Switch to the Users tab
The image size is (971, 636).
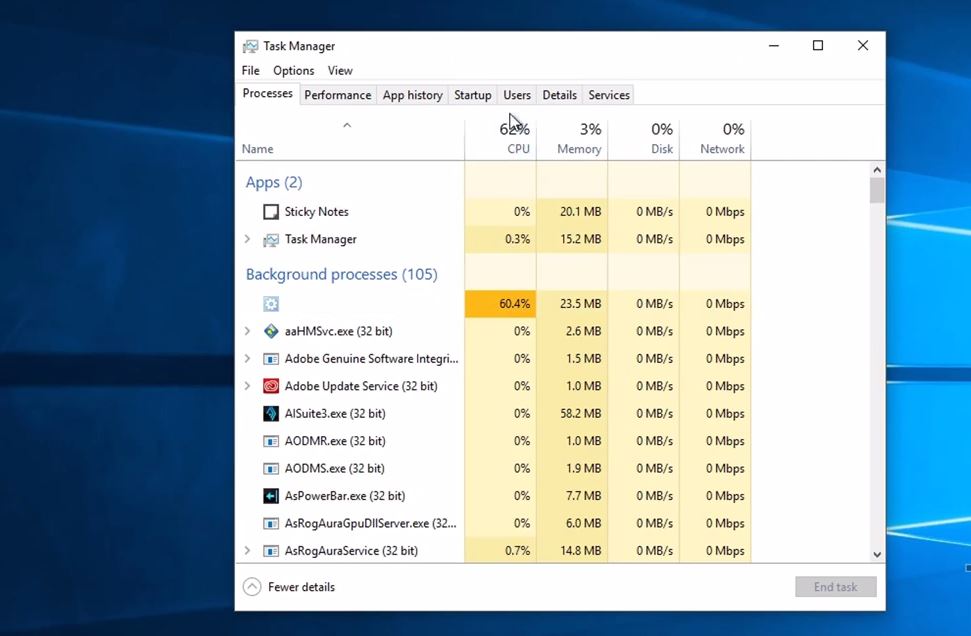click(516, 95)
